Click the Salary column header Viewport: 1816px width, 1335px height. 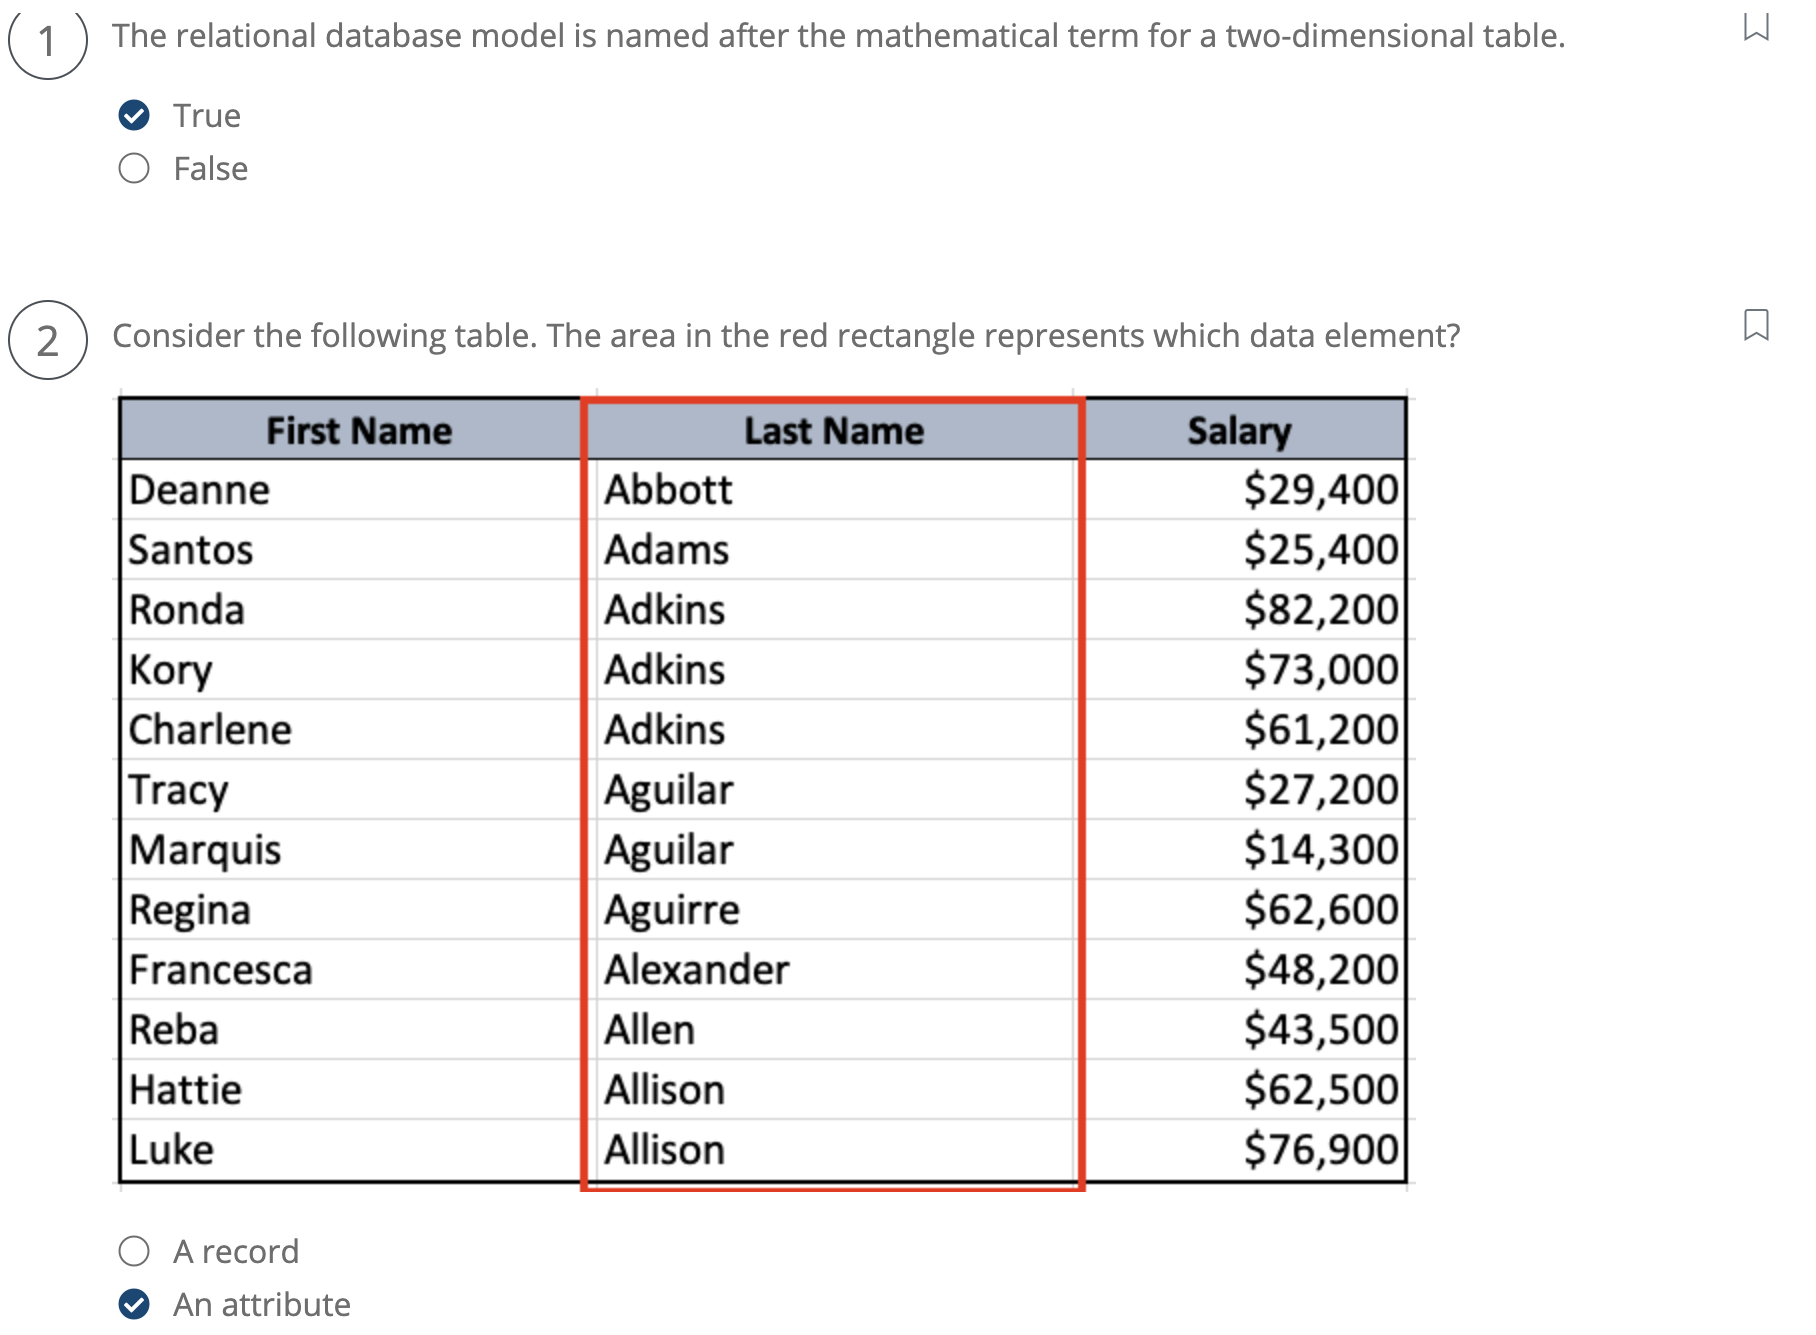[x=1240, y=430]
